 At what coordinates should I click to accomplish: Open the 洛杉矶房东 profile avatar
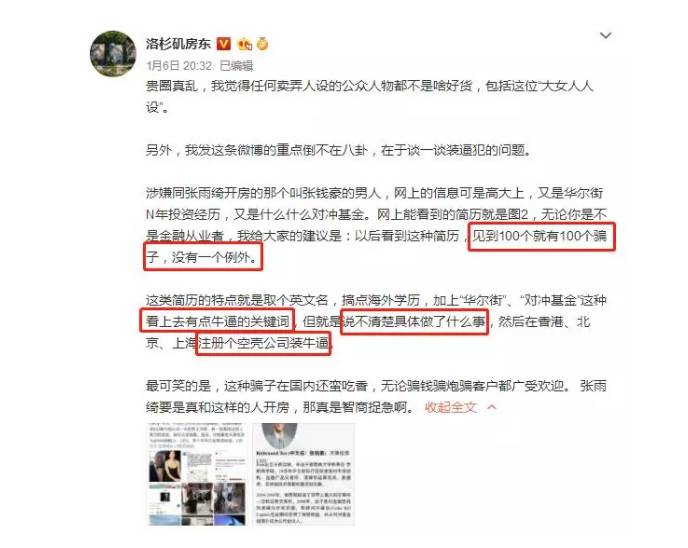click(x=113, y=54)
